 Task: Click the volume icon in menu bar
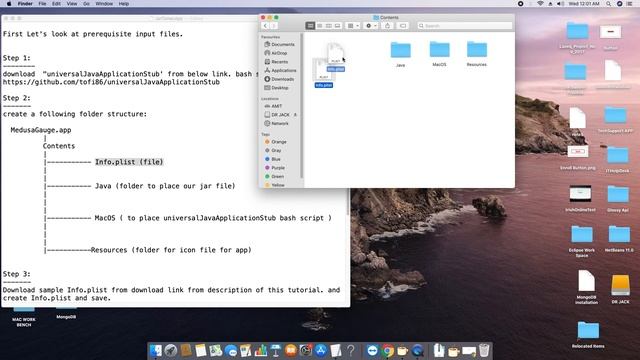(560, 4)
